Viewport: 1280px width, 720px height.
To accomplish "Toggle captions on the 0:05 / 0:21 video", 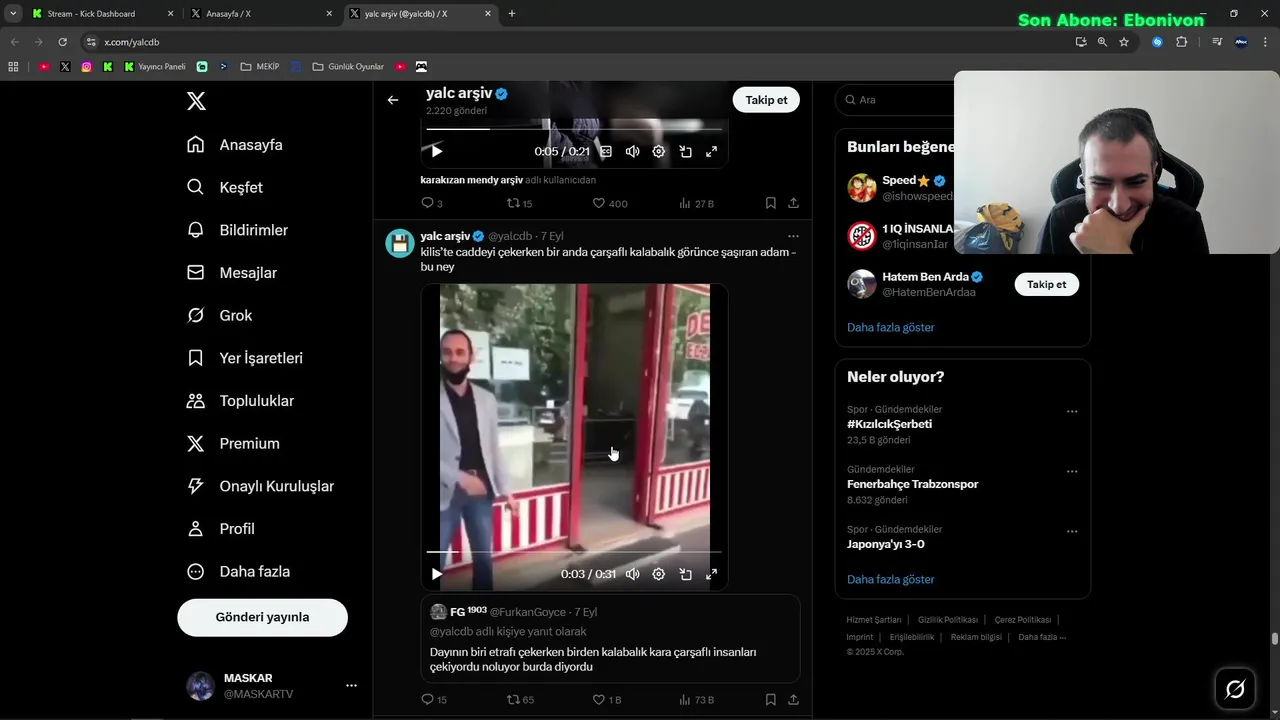I will (605, 151).
